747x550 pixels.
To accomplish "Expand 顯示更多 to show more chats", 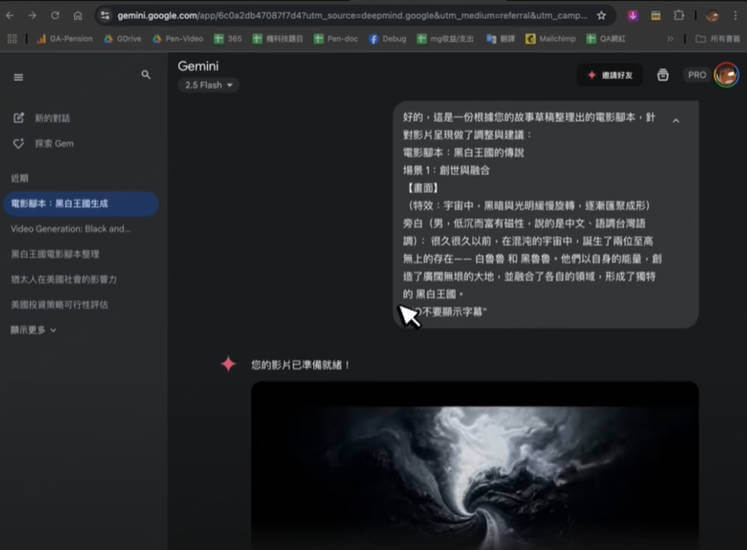I will [x=33, y=330].
